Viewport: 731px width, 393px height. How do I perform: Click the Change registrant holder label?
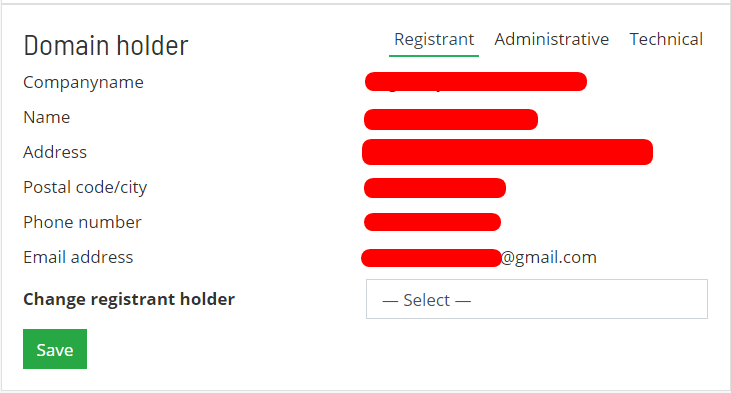click(x=129, y=299)
